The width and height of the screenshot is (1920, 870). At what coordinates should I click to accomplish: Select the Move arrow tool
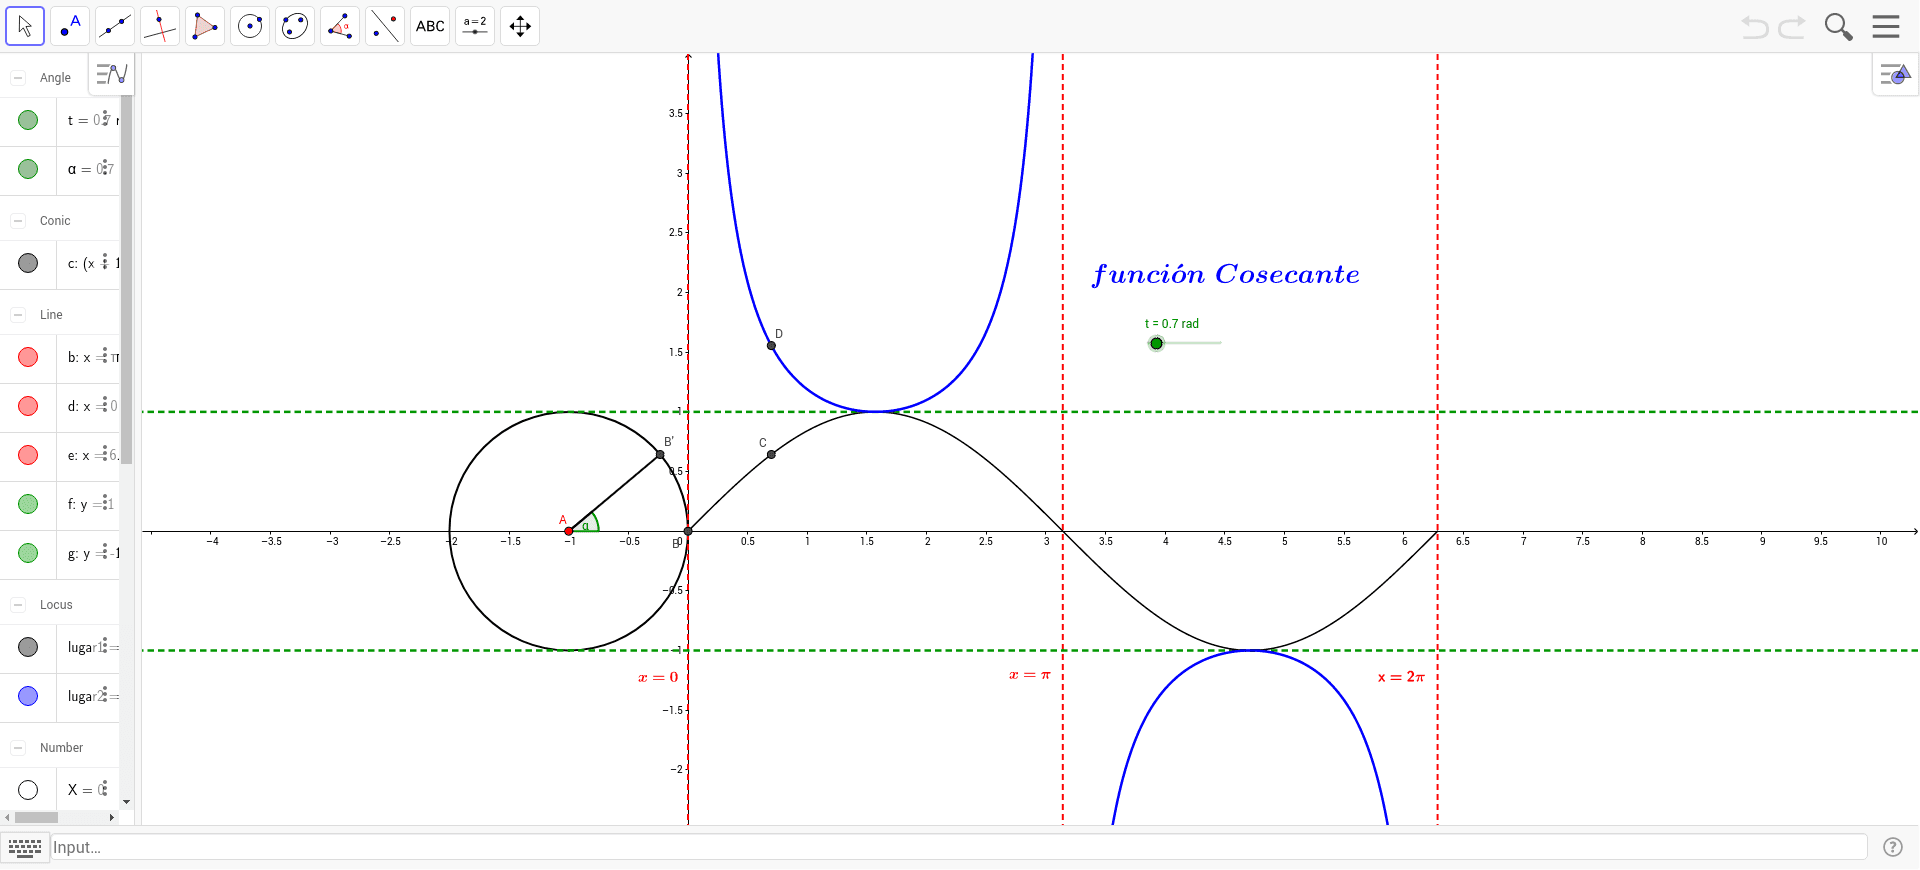(x=25, y=26)
